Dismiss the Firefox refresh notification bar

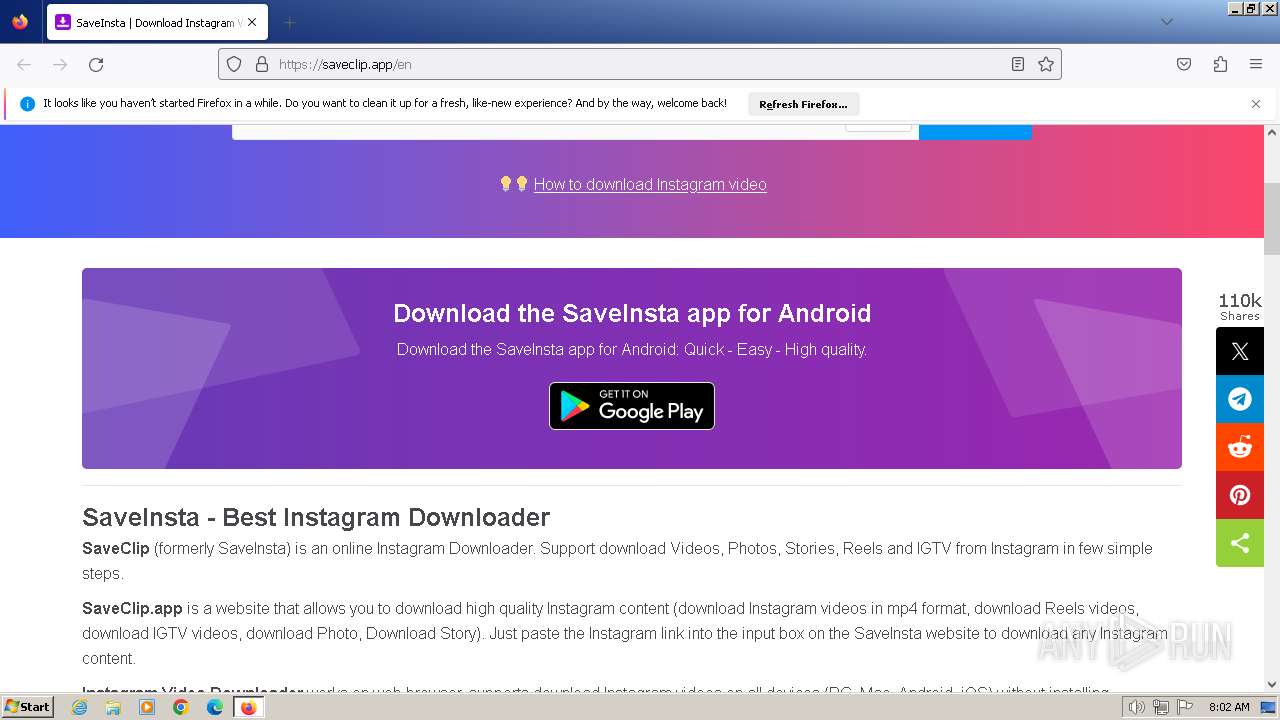click(x=1256, y=104)
